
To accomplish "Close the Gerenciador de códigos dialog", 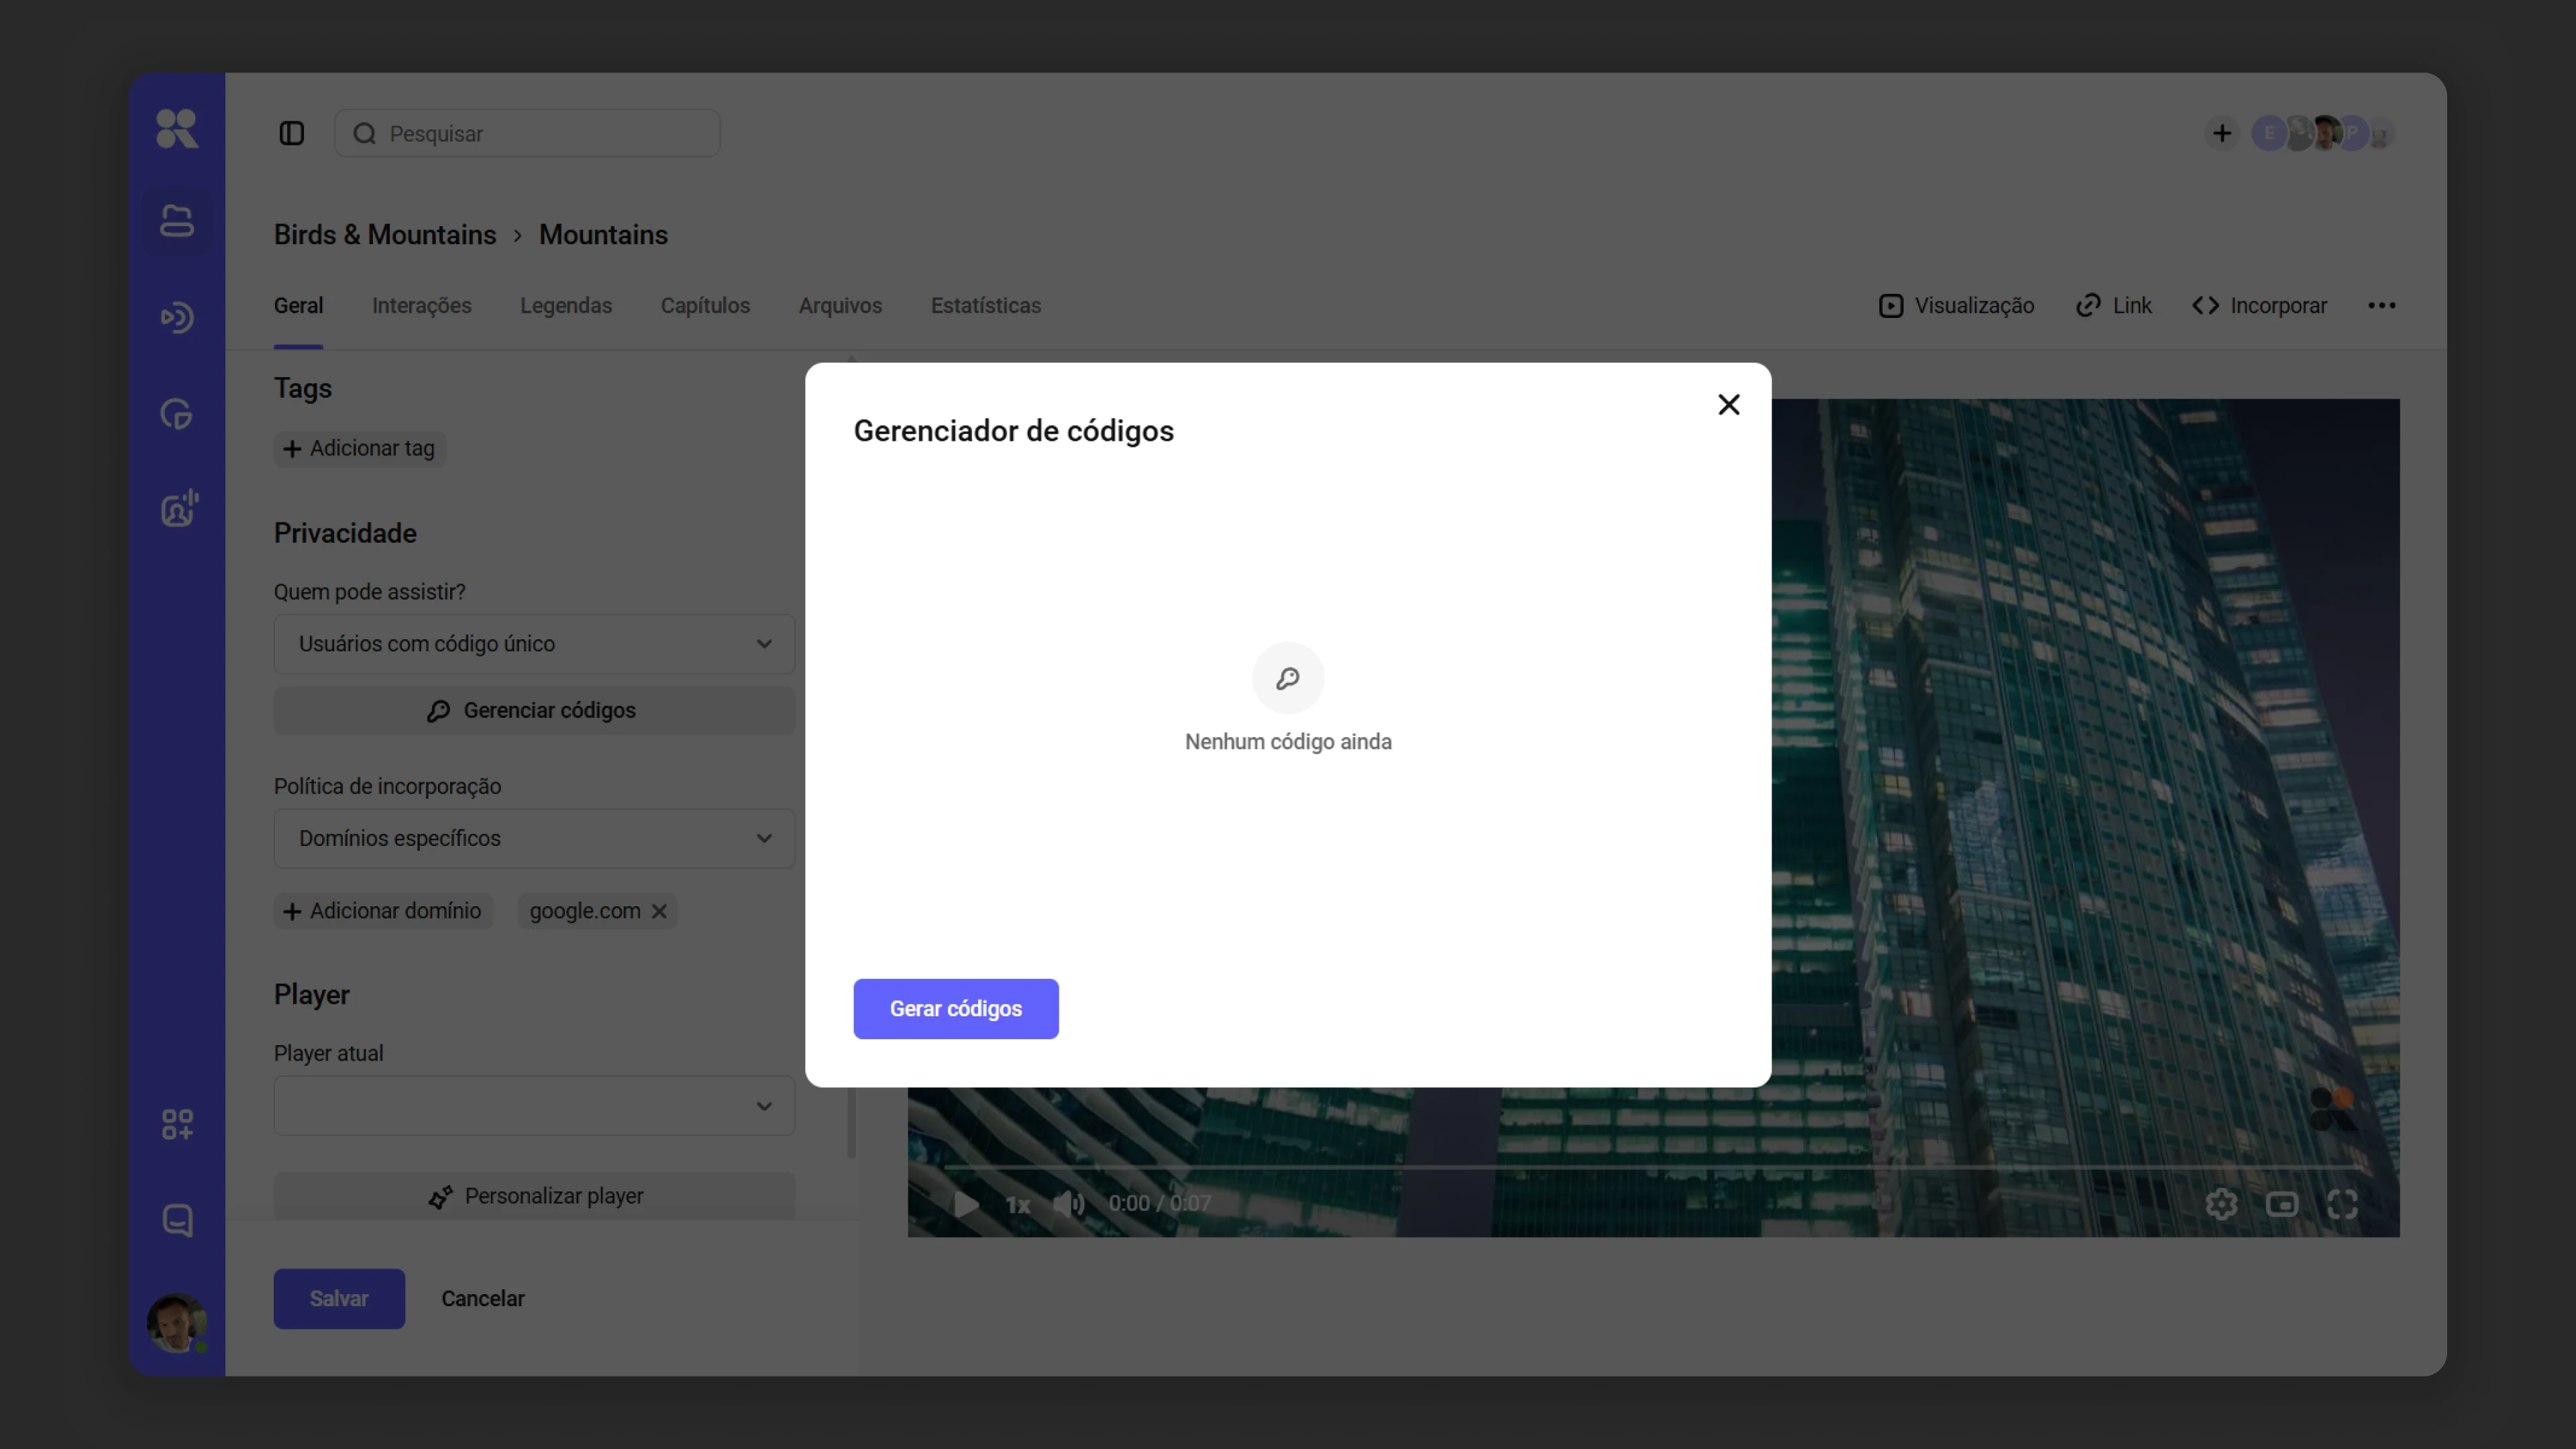I will (x=1728, y=405).
